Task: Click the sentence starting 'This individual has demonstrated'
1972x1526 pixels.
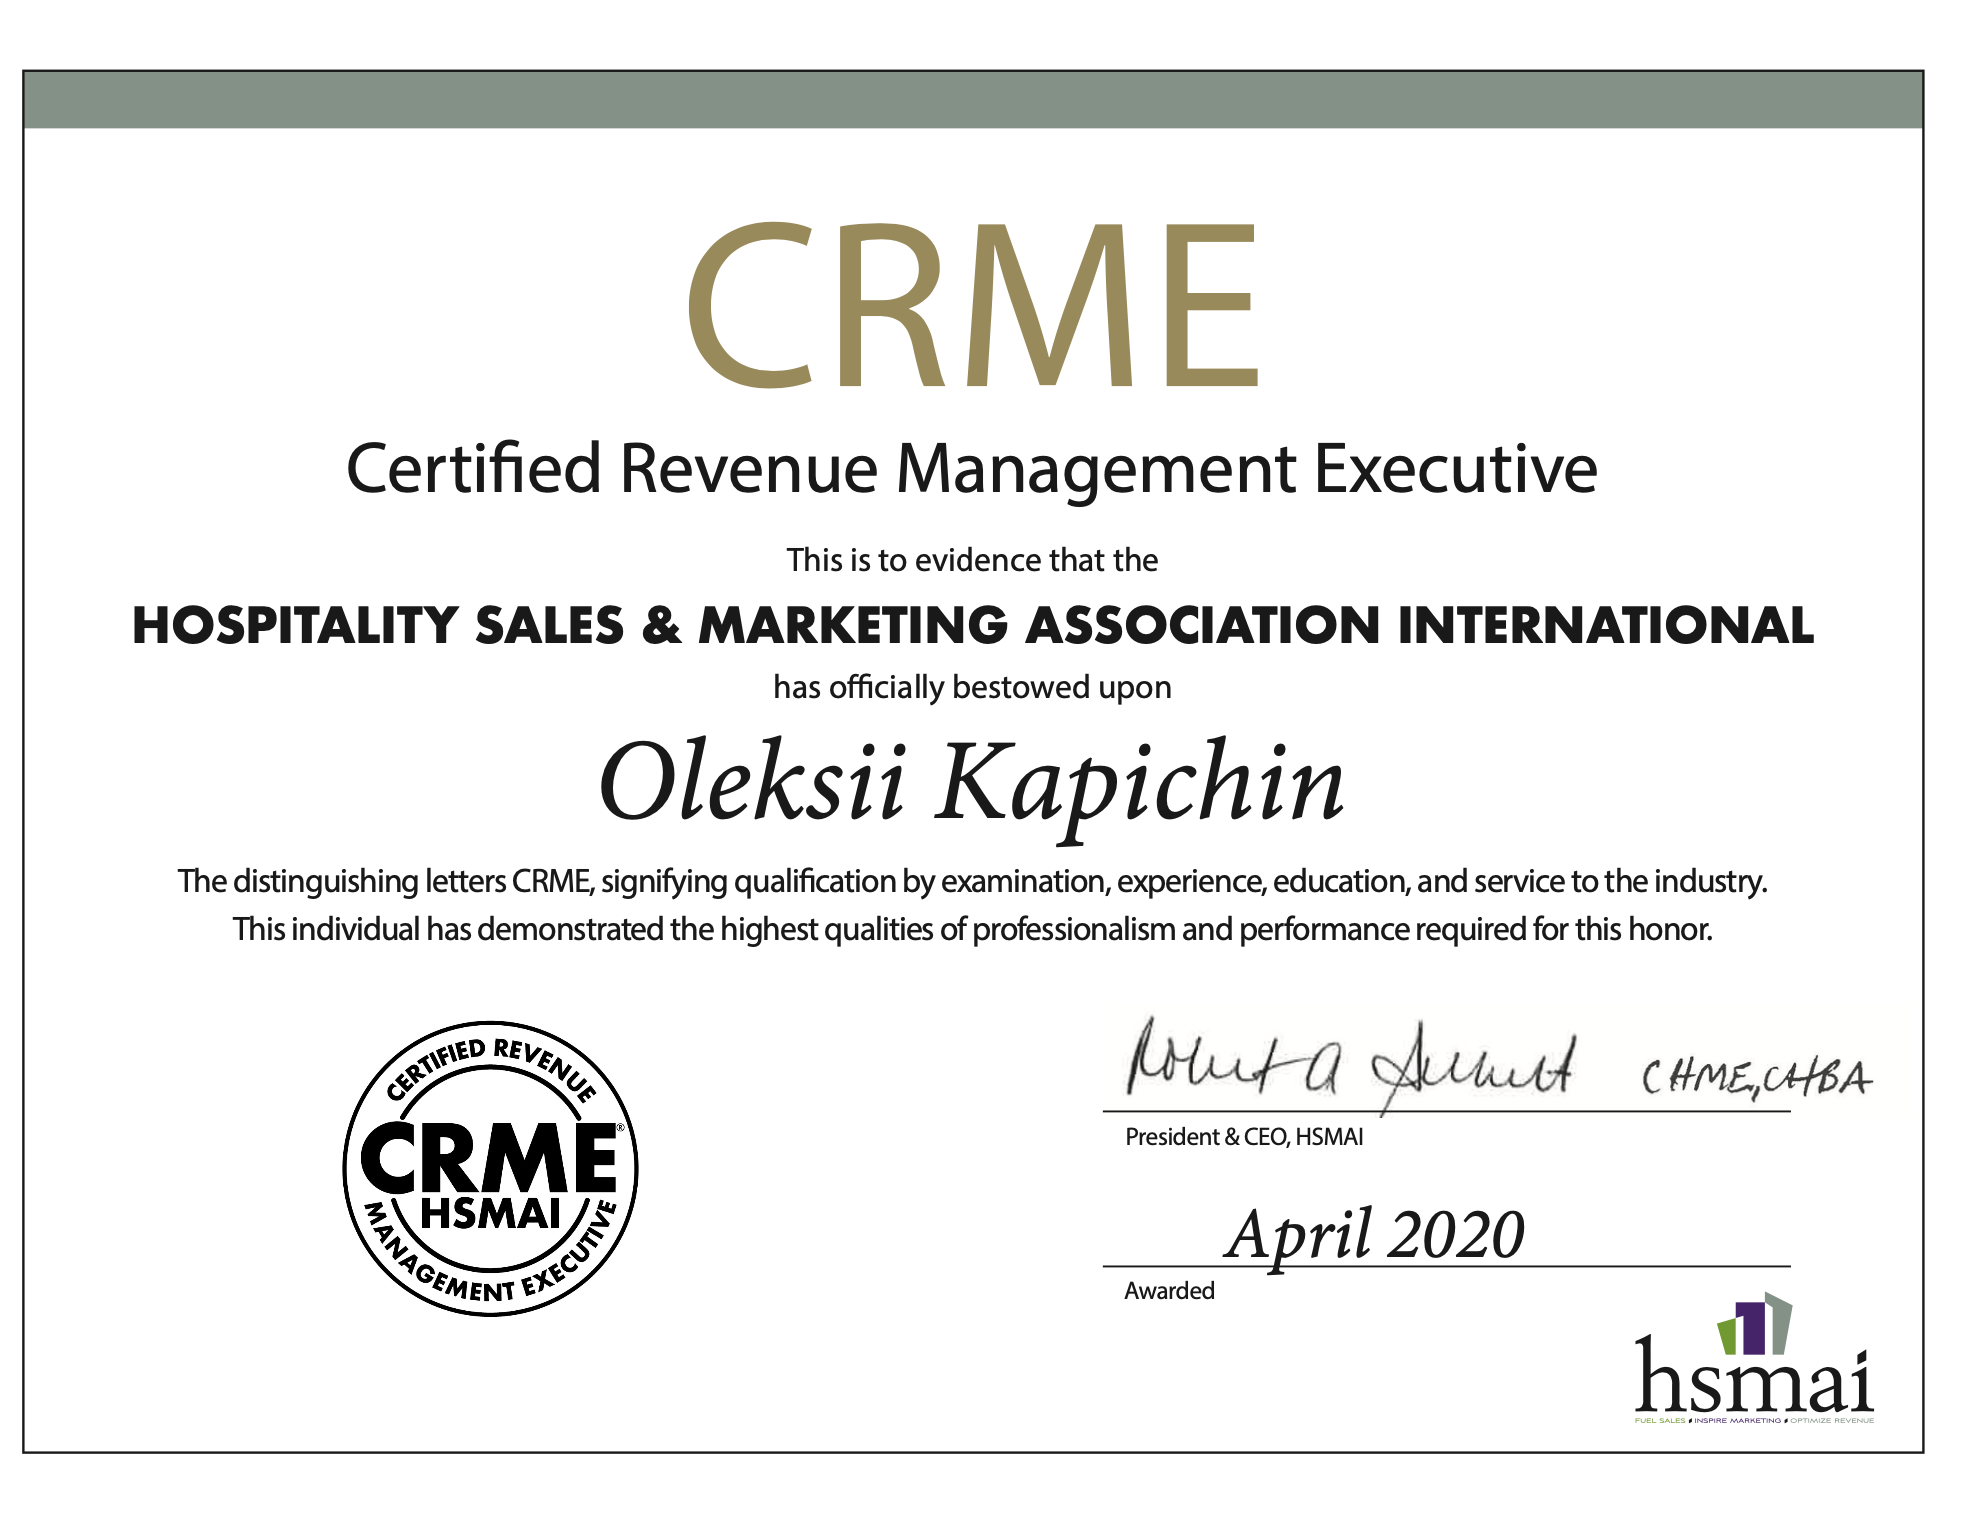Action: [x=972, y=929]
